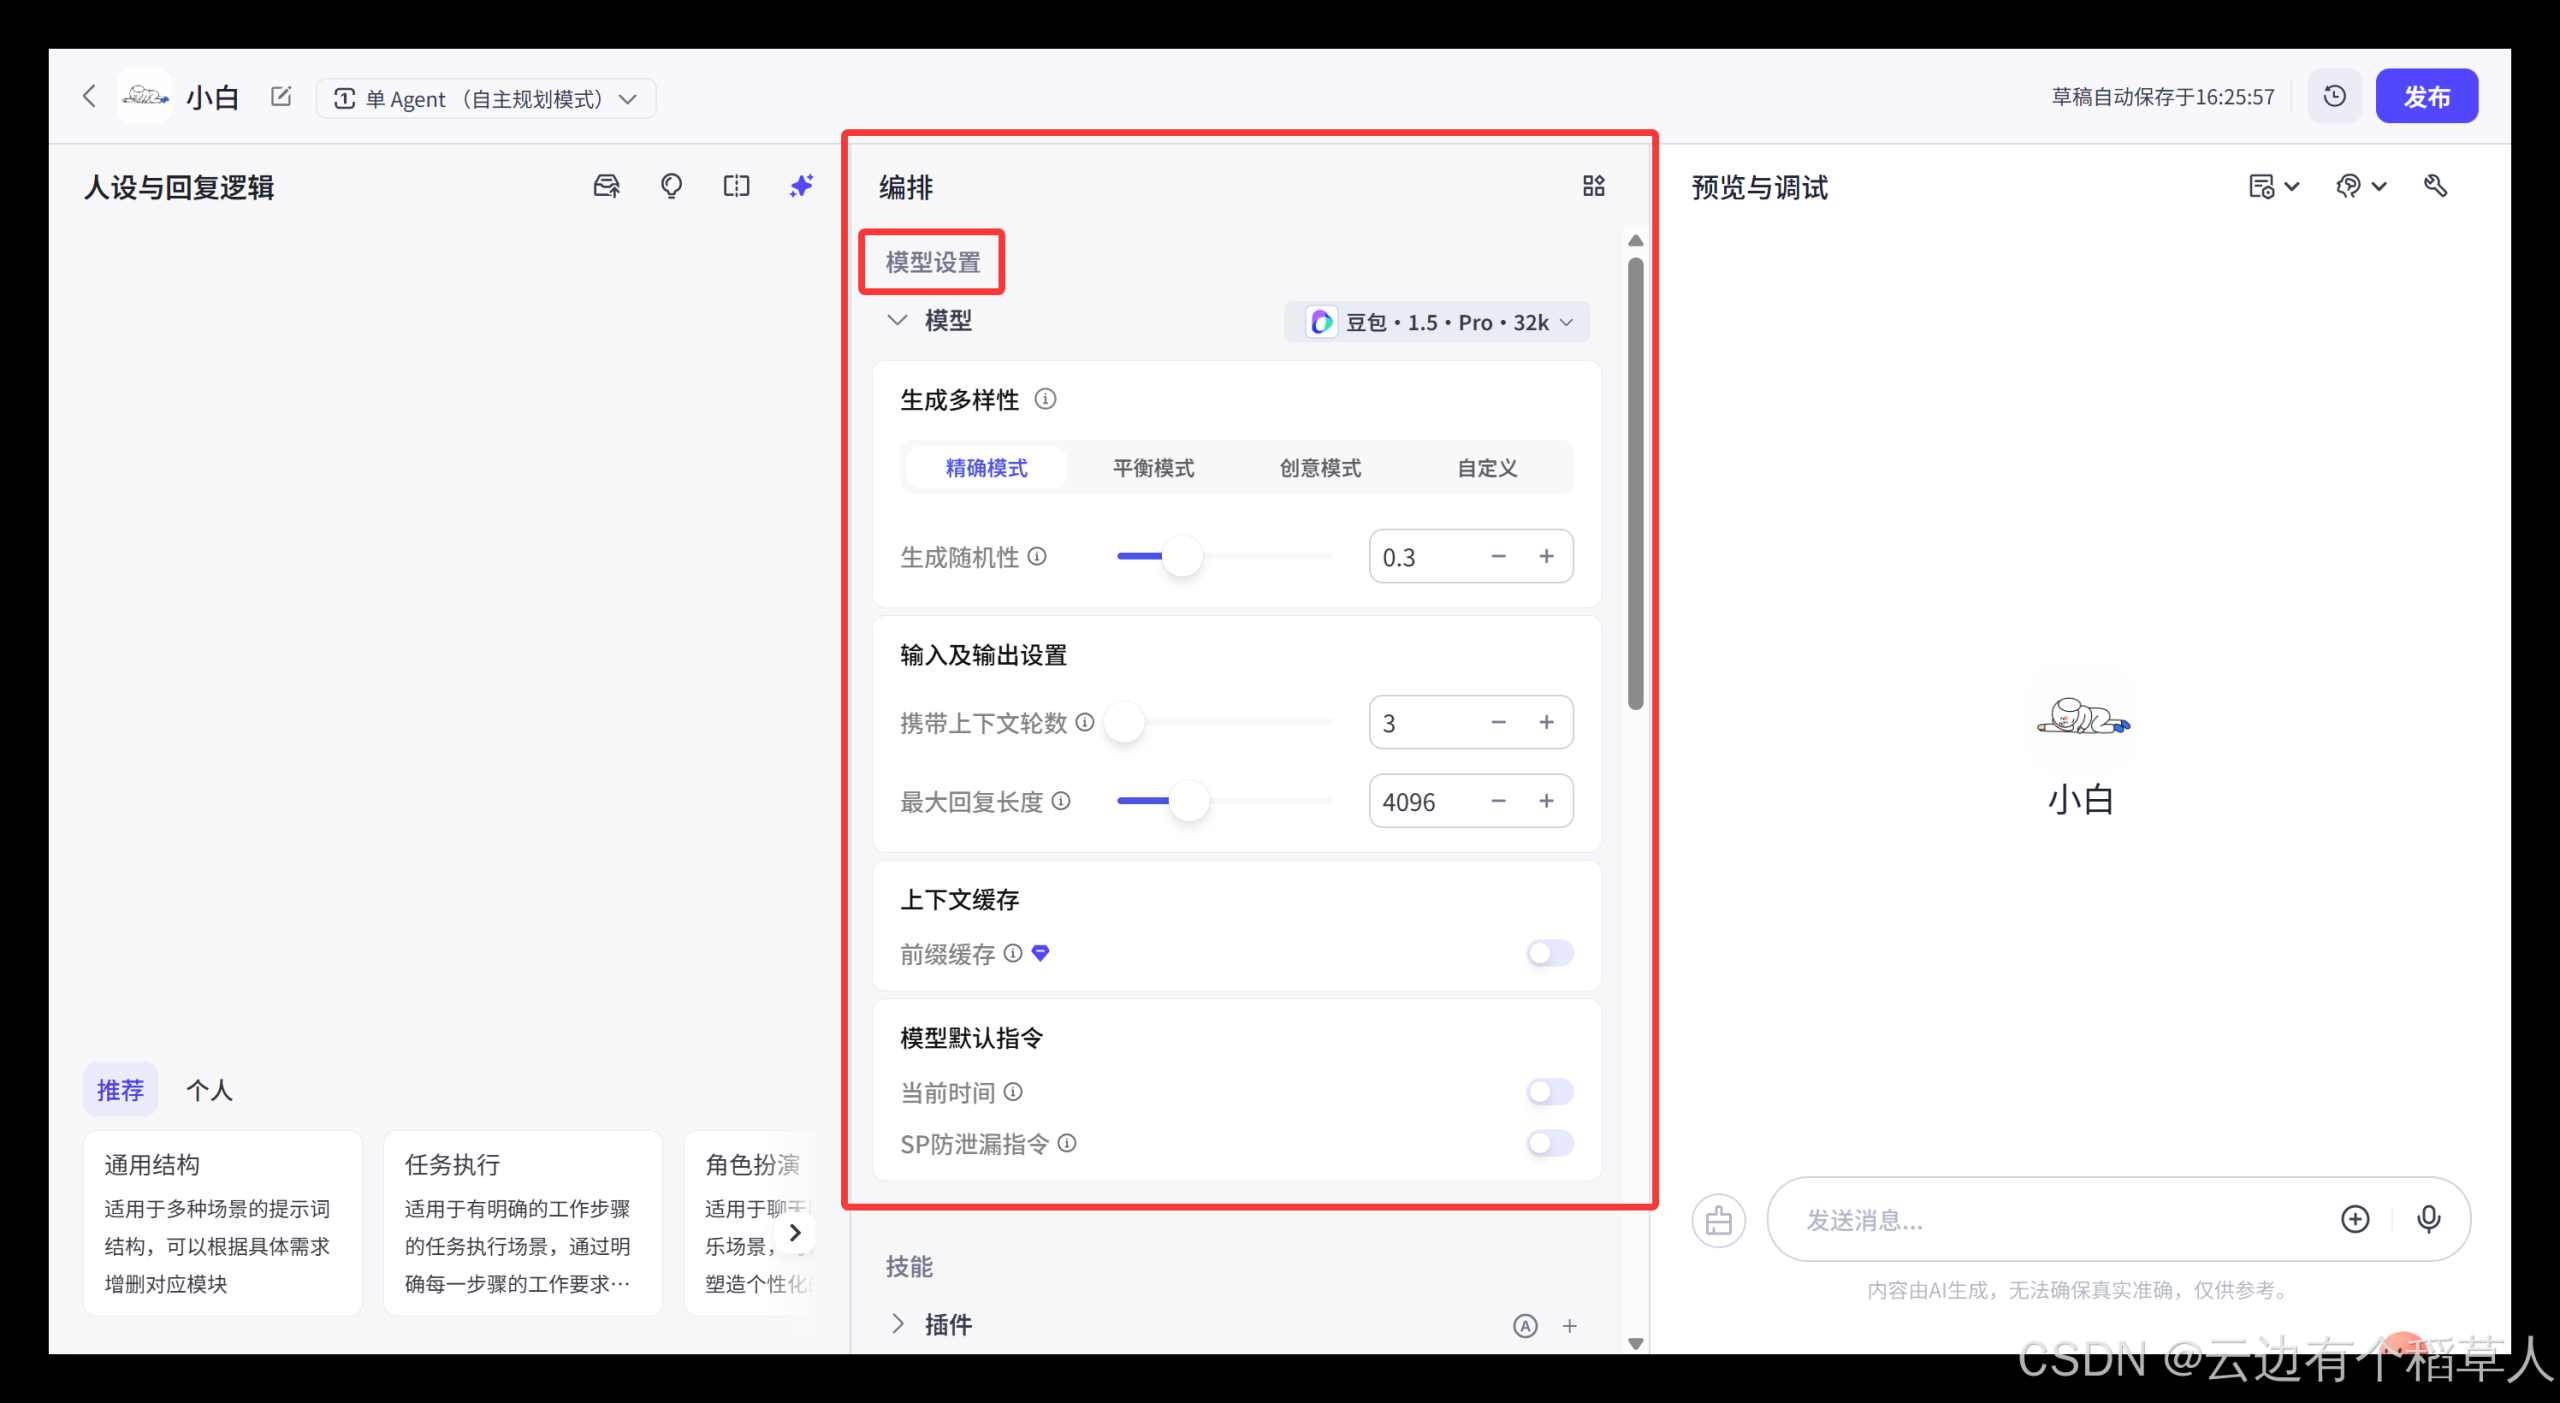The width and height of the screenshot is (2560, 1403).
Task: Switch to the 个人 tab
Action: click(x=209, y=1089)
